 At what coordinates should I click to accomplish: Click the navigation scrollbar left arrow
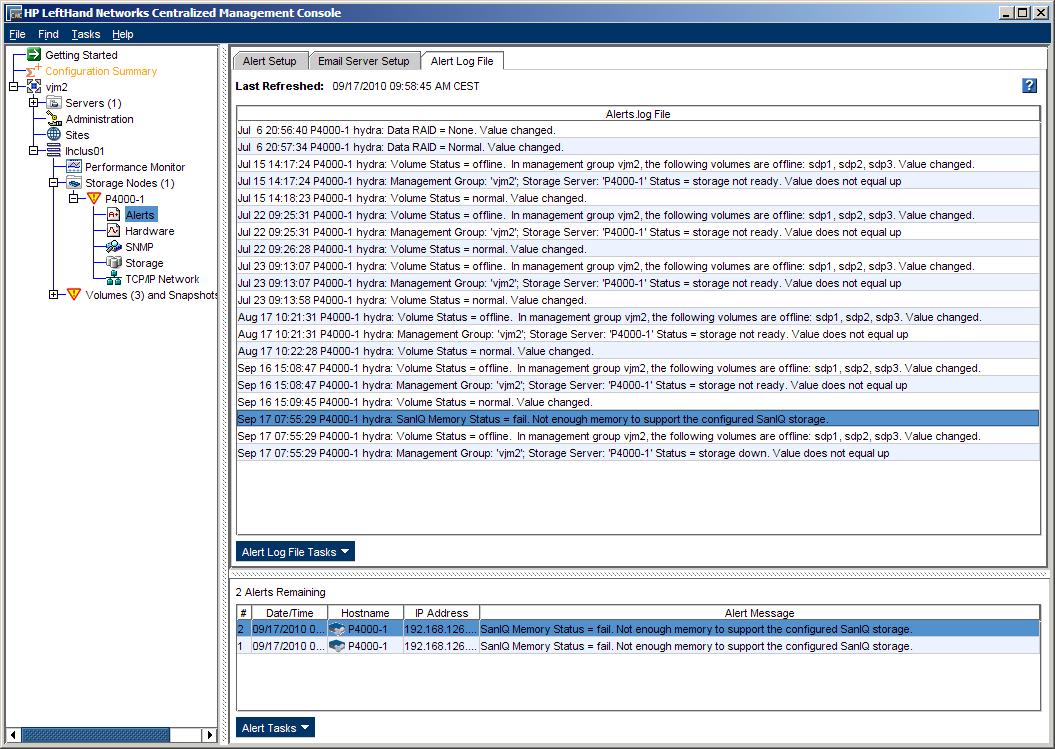[x=13, y=735]
